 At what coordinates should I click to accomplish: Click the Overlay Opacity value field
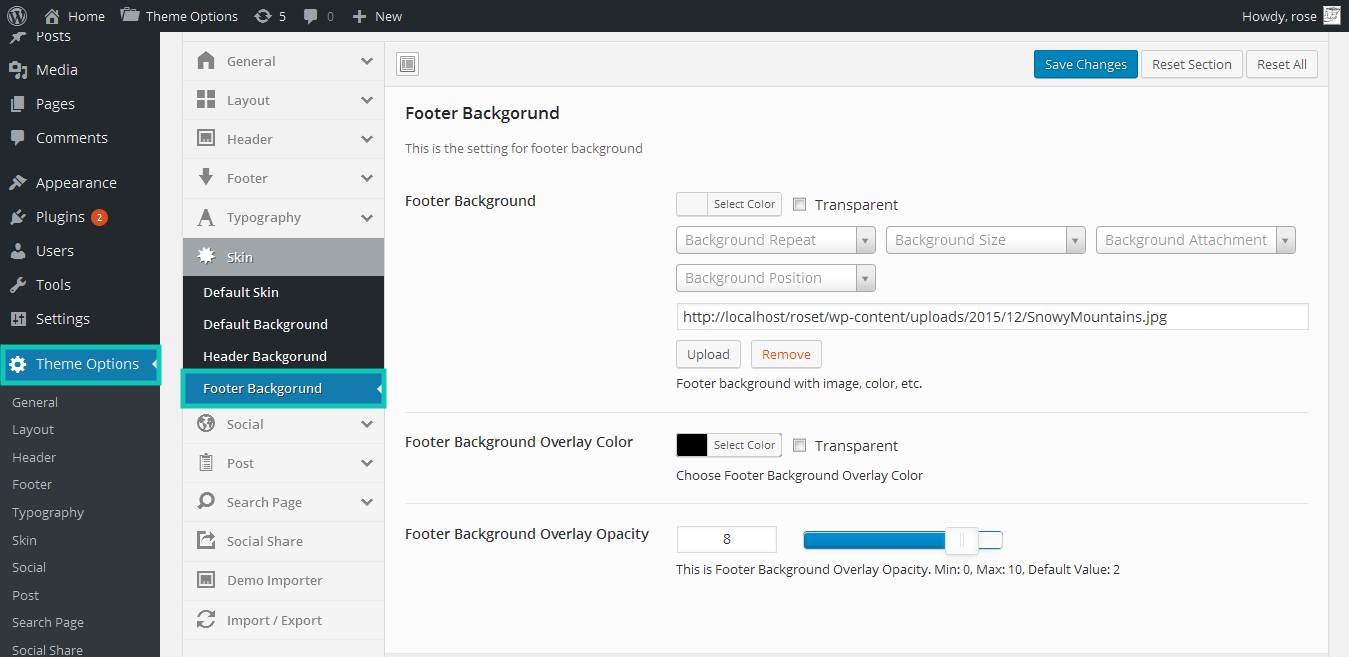727,539
